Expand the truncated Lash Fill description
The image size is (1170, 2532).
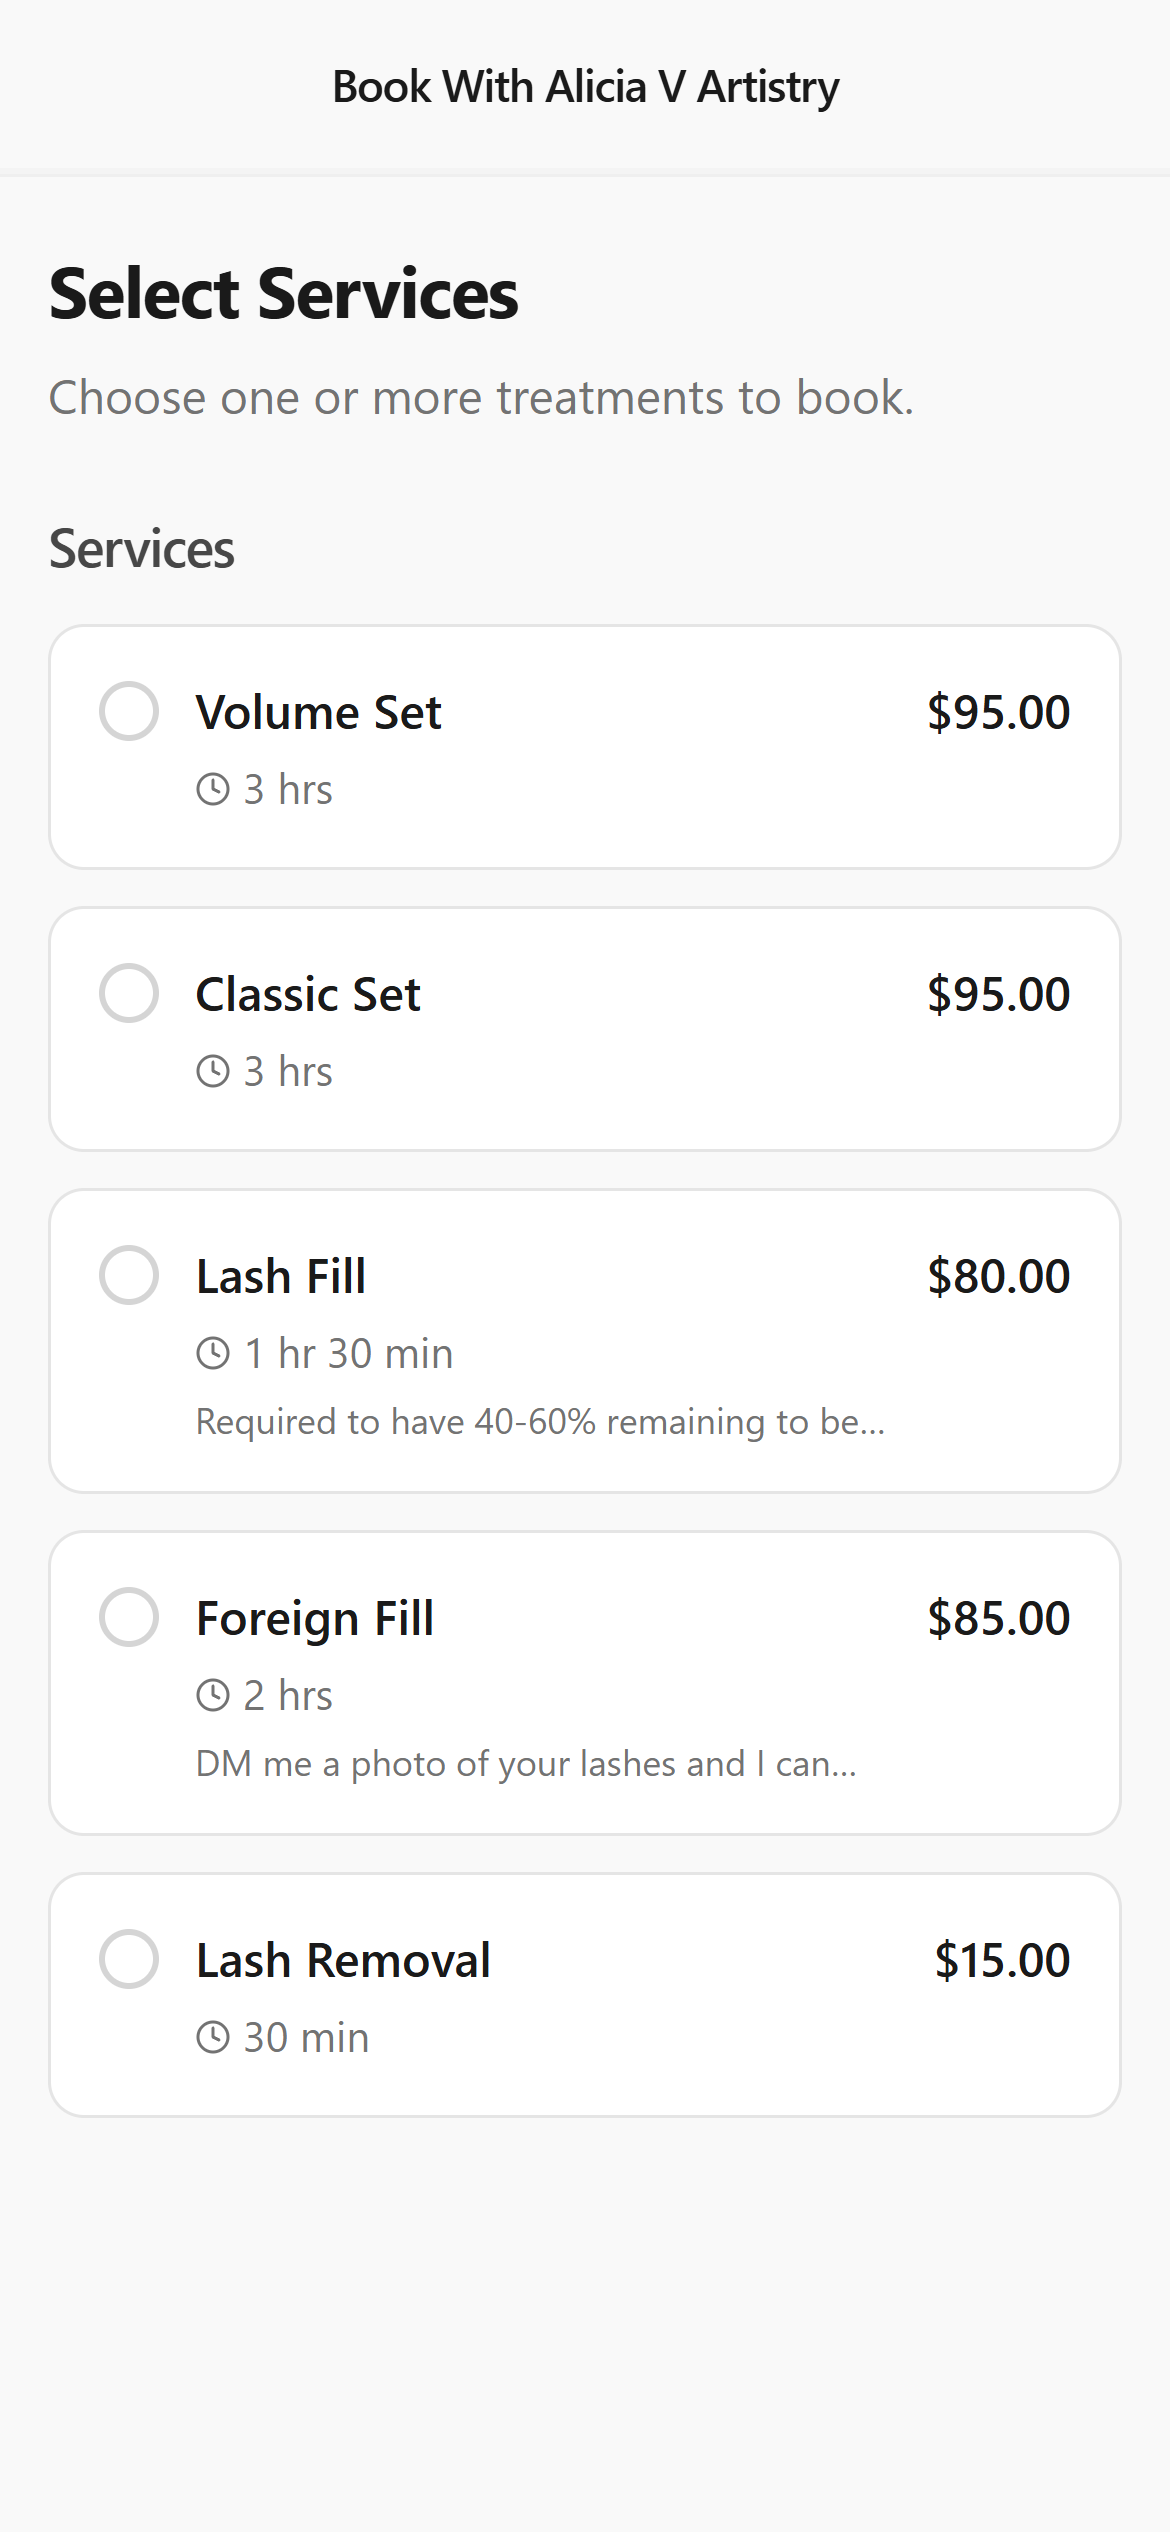[540, 1421]
